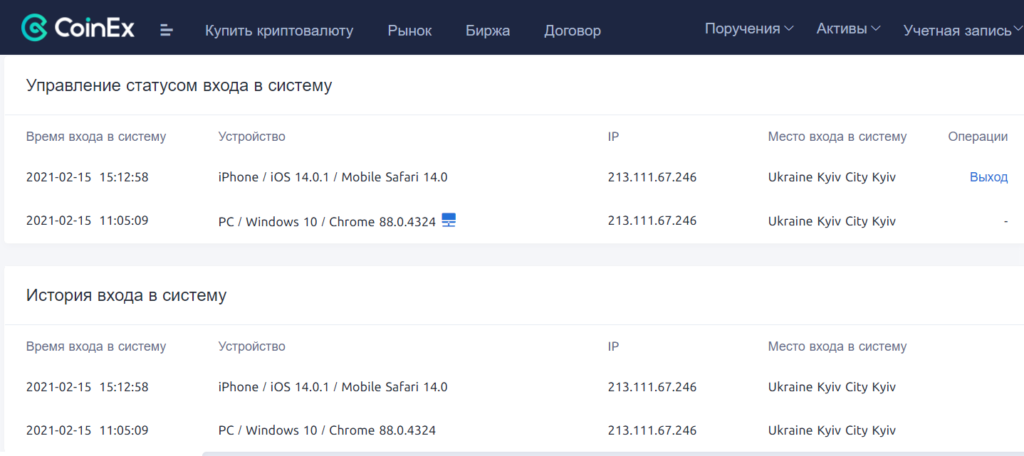
Task: Expand the Поручения dropdown
Action: [x=749, y=29]
